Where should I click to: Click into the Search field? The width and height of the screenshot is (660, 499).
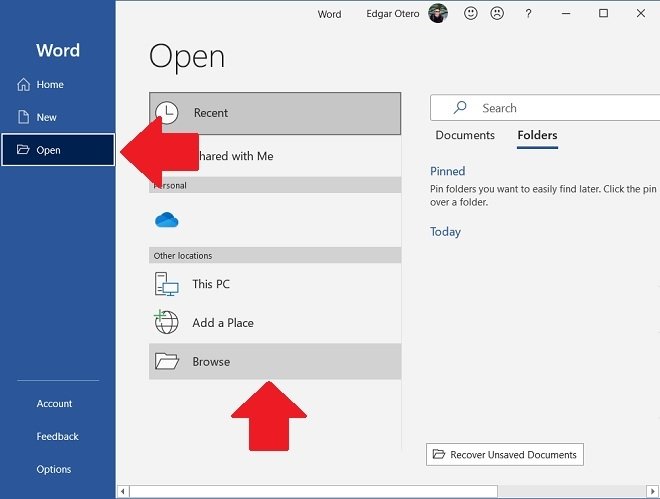click(545, 108)
